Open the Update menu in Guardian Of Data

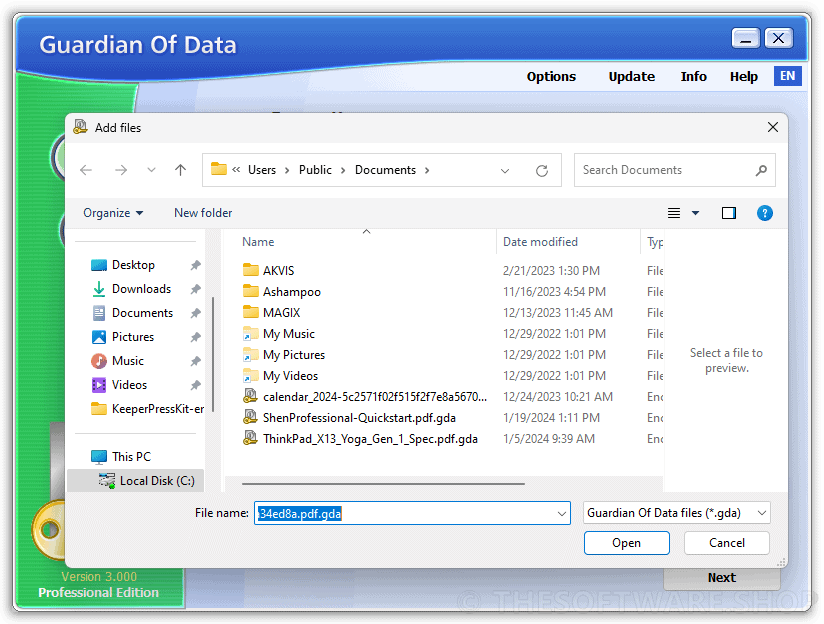pyautogui.click(x=632, y=77)
